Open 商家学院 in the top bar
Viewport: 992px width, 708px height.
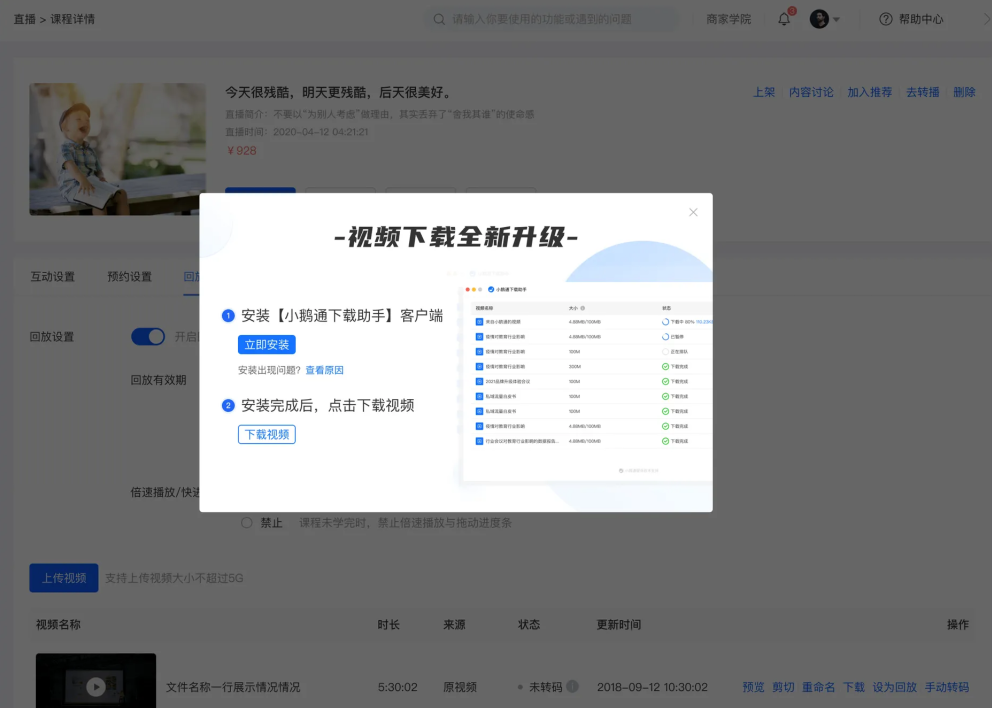(728, 19)
